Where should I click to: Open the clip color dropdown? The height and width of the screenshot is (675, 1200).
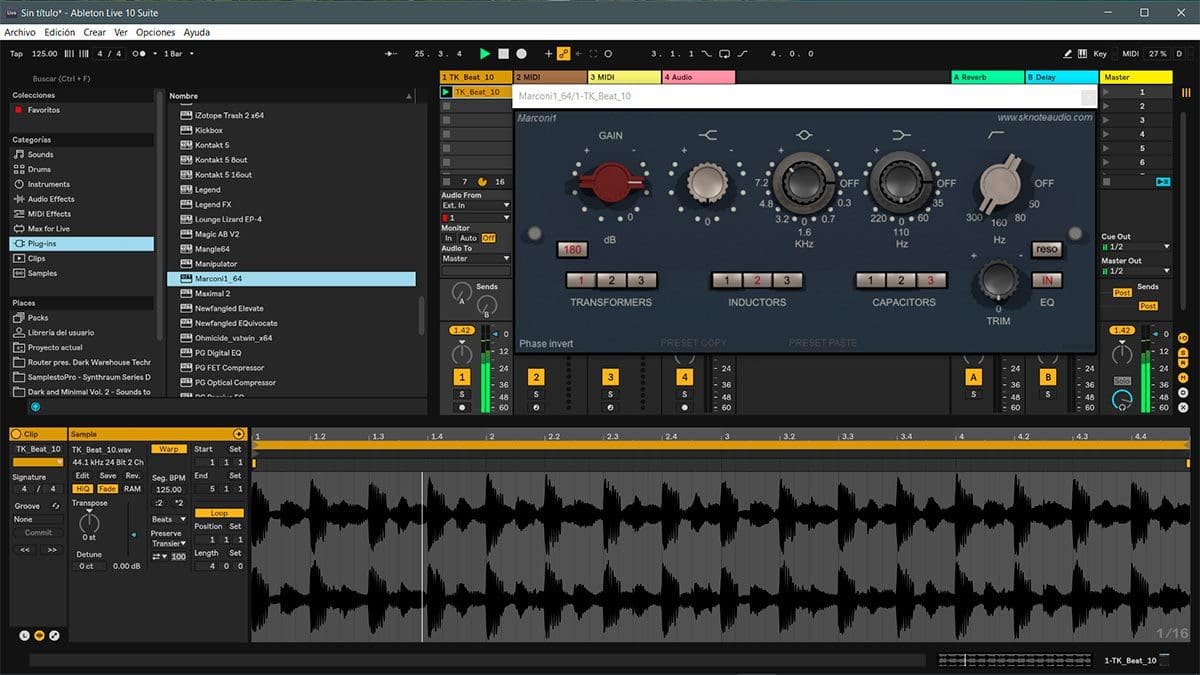point(38,463)
